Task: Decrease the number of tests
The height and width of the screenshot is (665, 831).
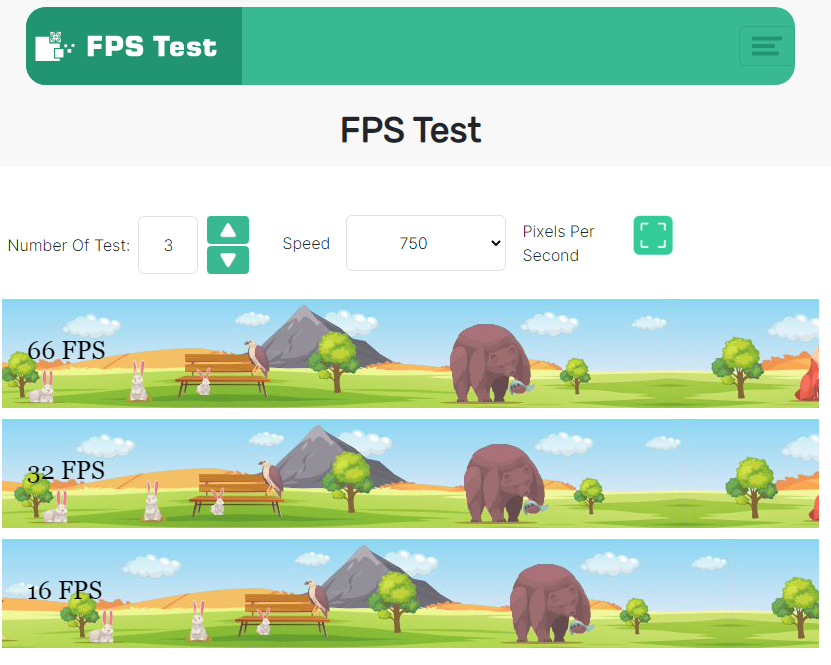Action: [228, 260]
